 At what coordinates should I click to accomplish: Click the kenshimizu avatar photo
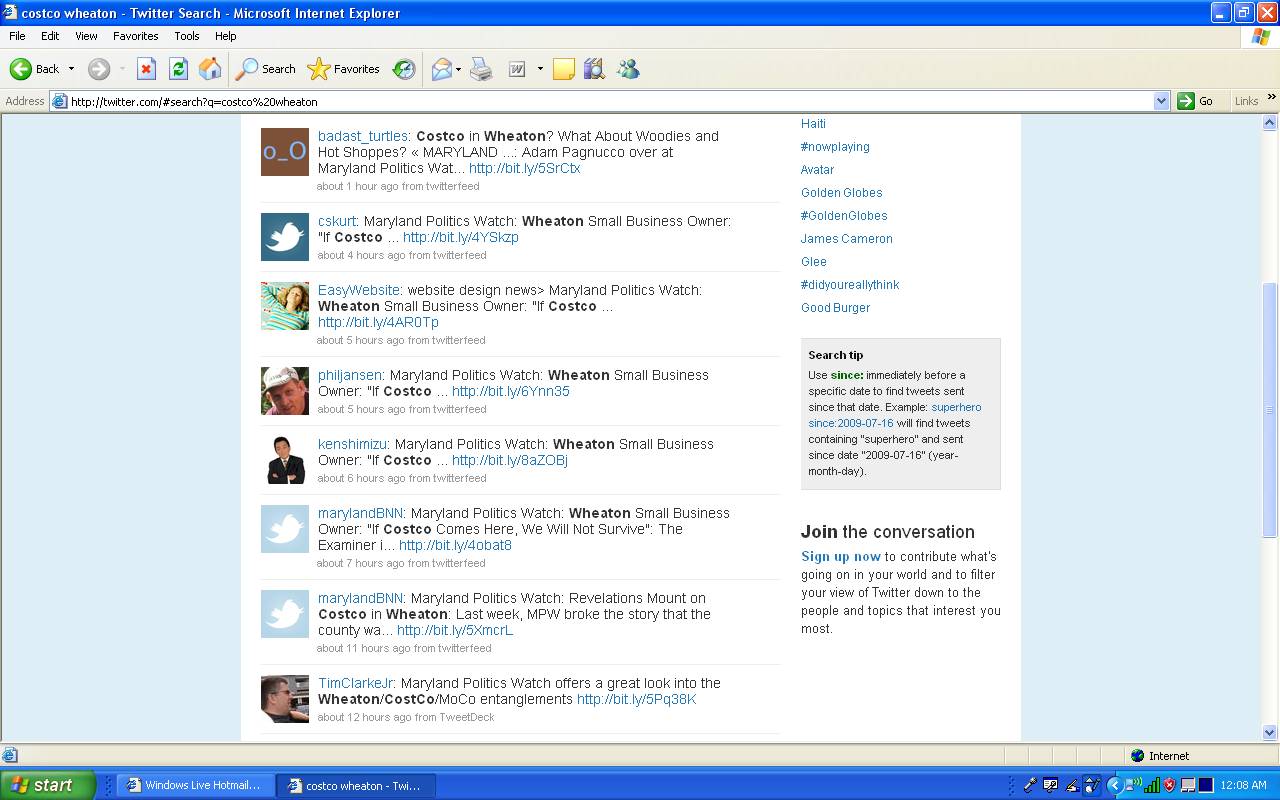[x=285, y=460]
